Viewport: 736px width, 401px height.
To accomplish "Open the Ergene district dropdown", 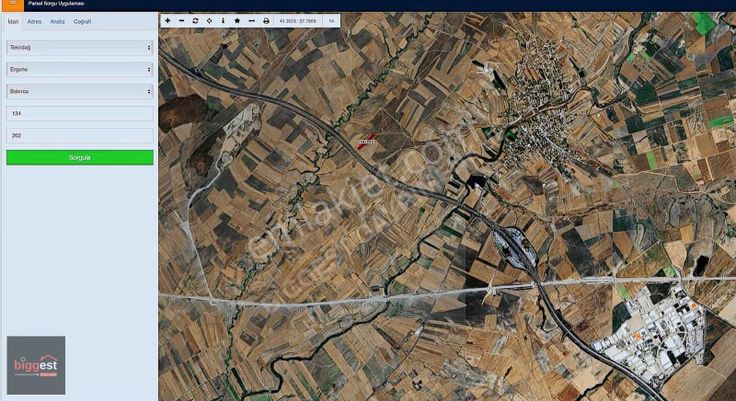I will click(x=80, y=69).
